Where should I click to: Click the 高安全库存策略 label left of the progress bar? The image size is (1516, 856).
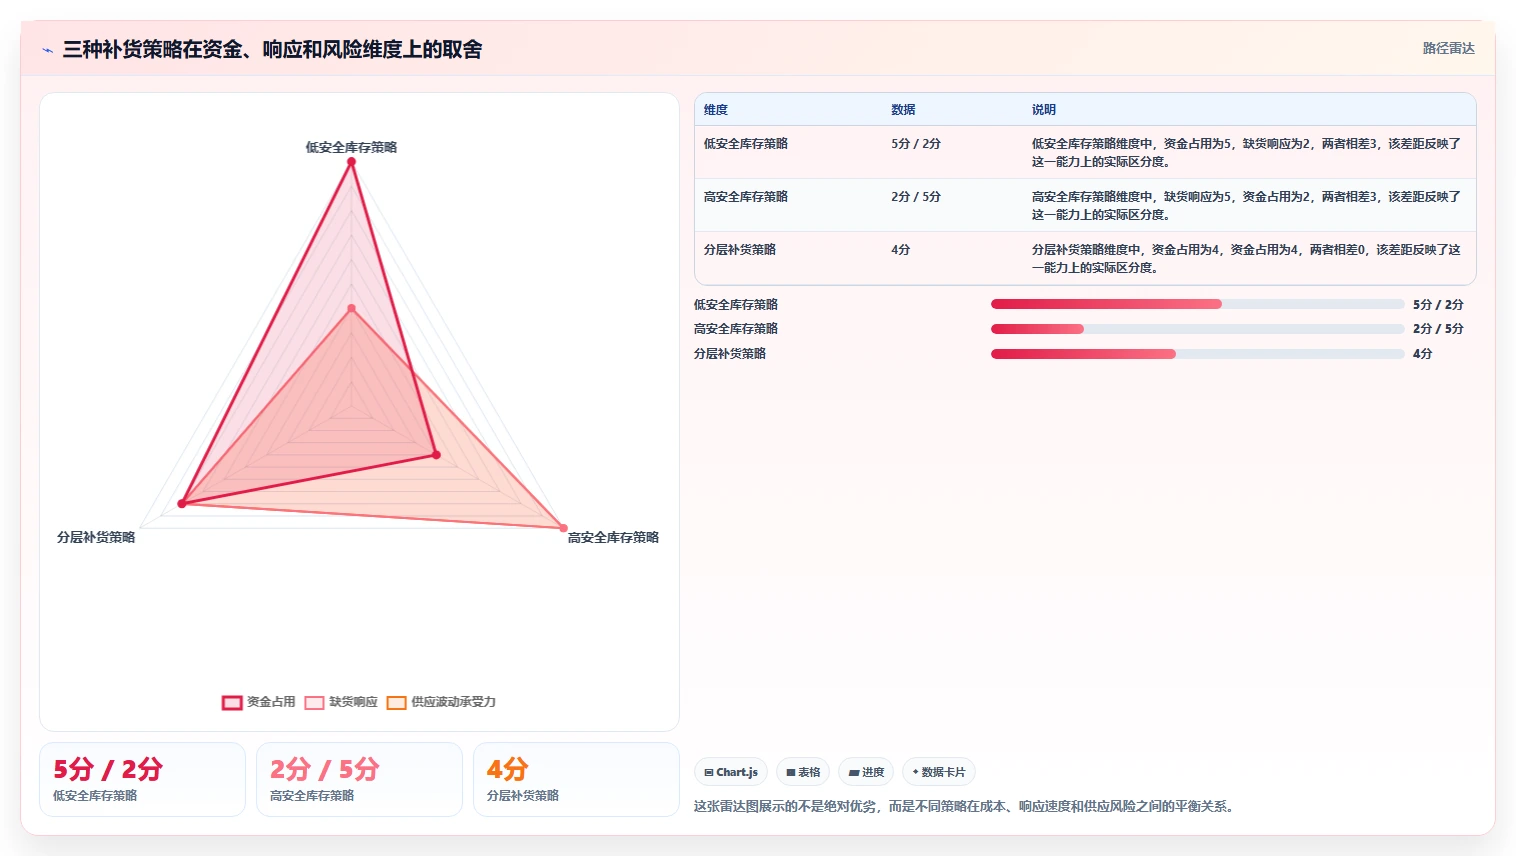[x=736, y=329]
